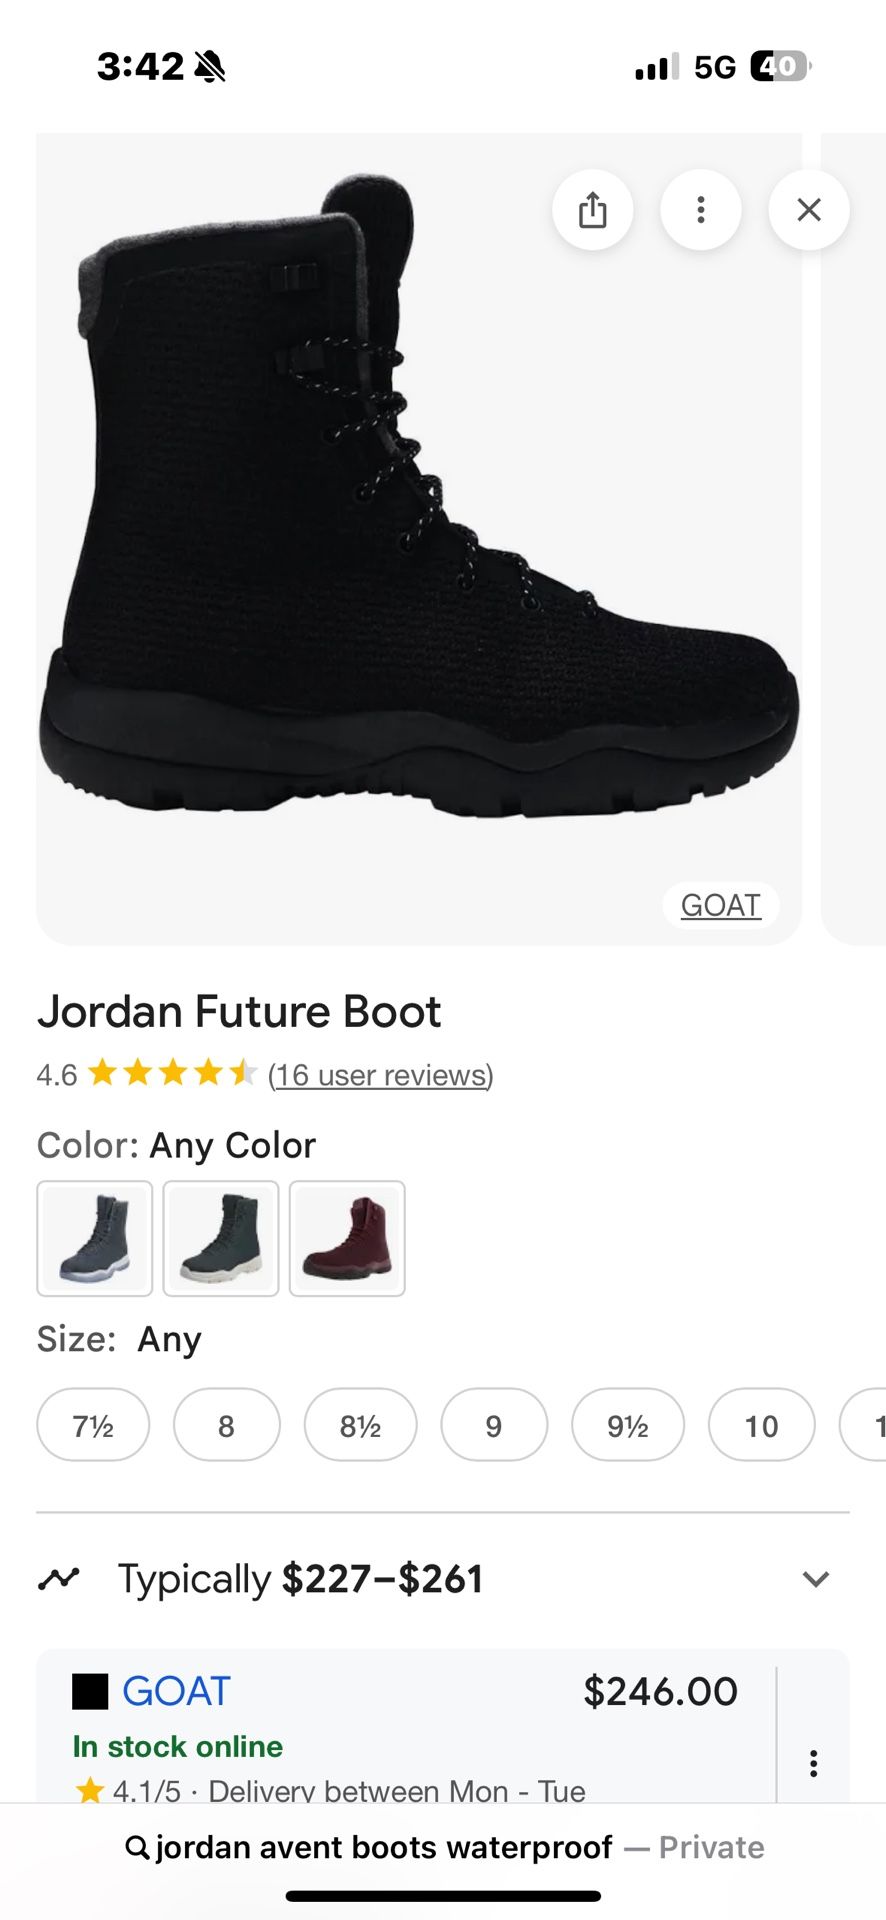Screen dimensions: 886x1920
Task: Close the product detail panel
Action: pyautogui.click(x=808, y=210)
